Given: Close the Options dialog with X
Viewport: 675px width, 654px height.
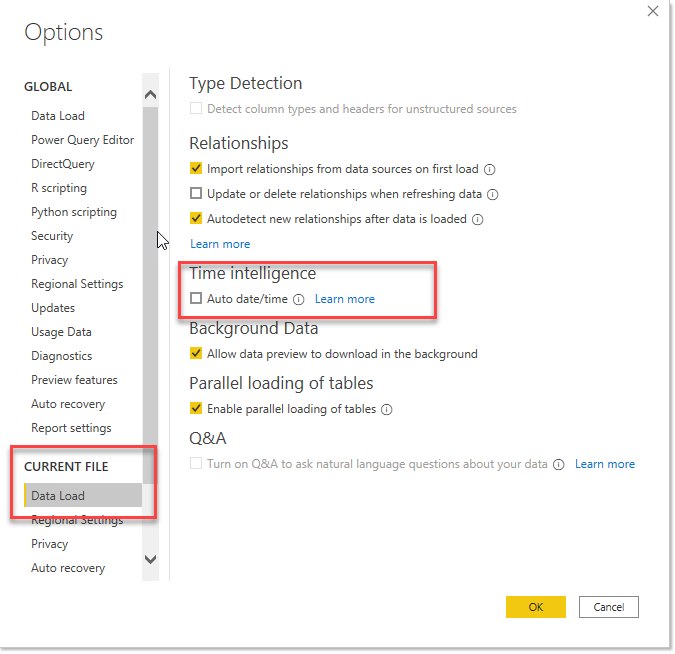Looking at the screenshot, I should pyautogui.click(x=653, y=11).
